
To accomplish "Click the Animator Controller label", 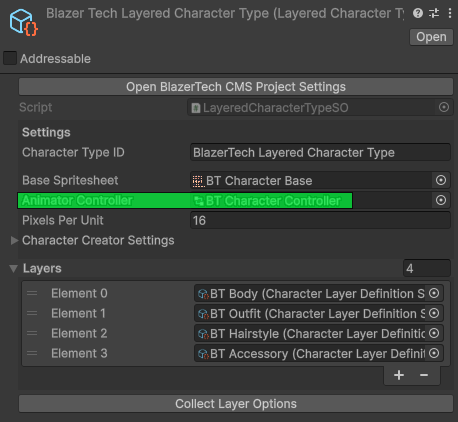I will [x=77, y=200].
